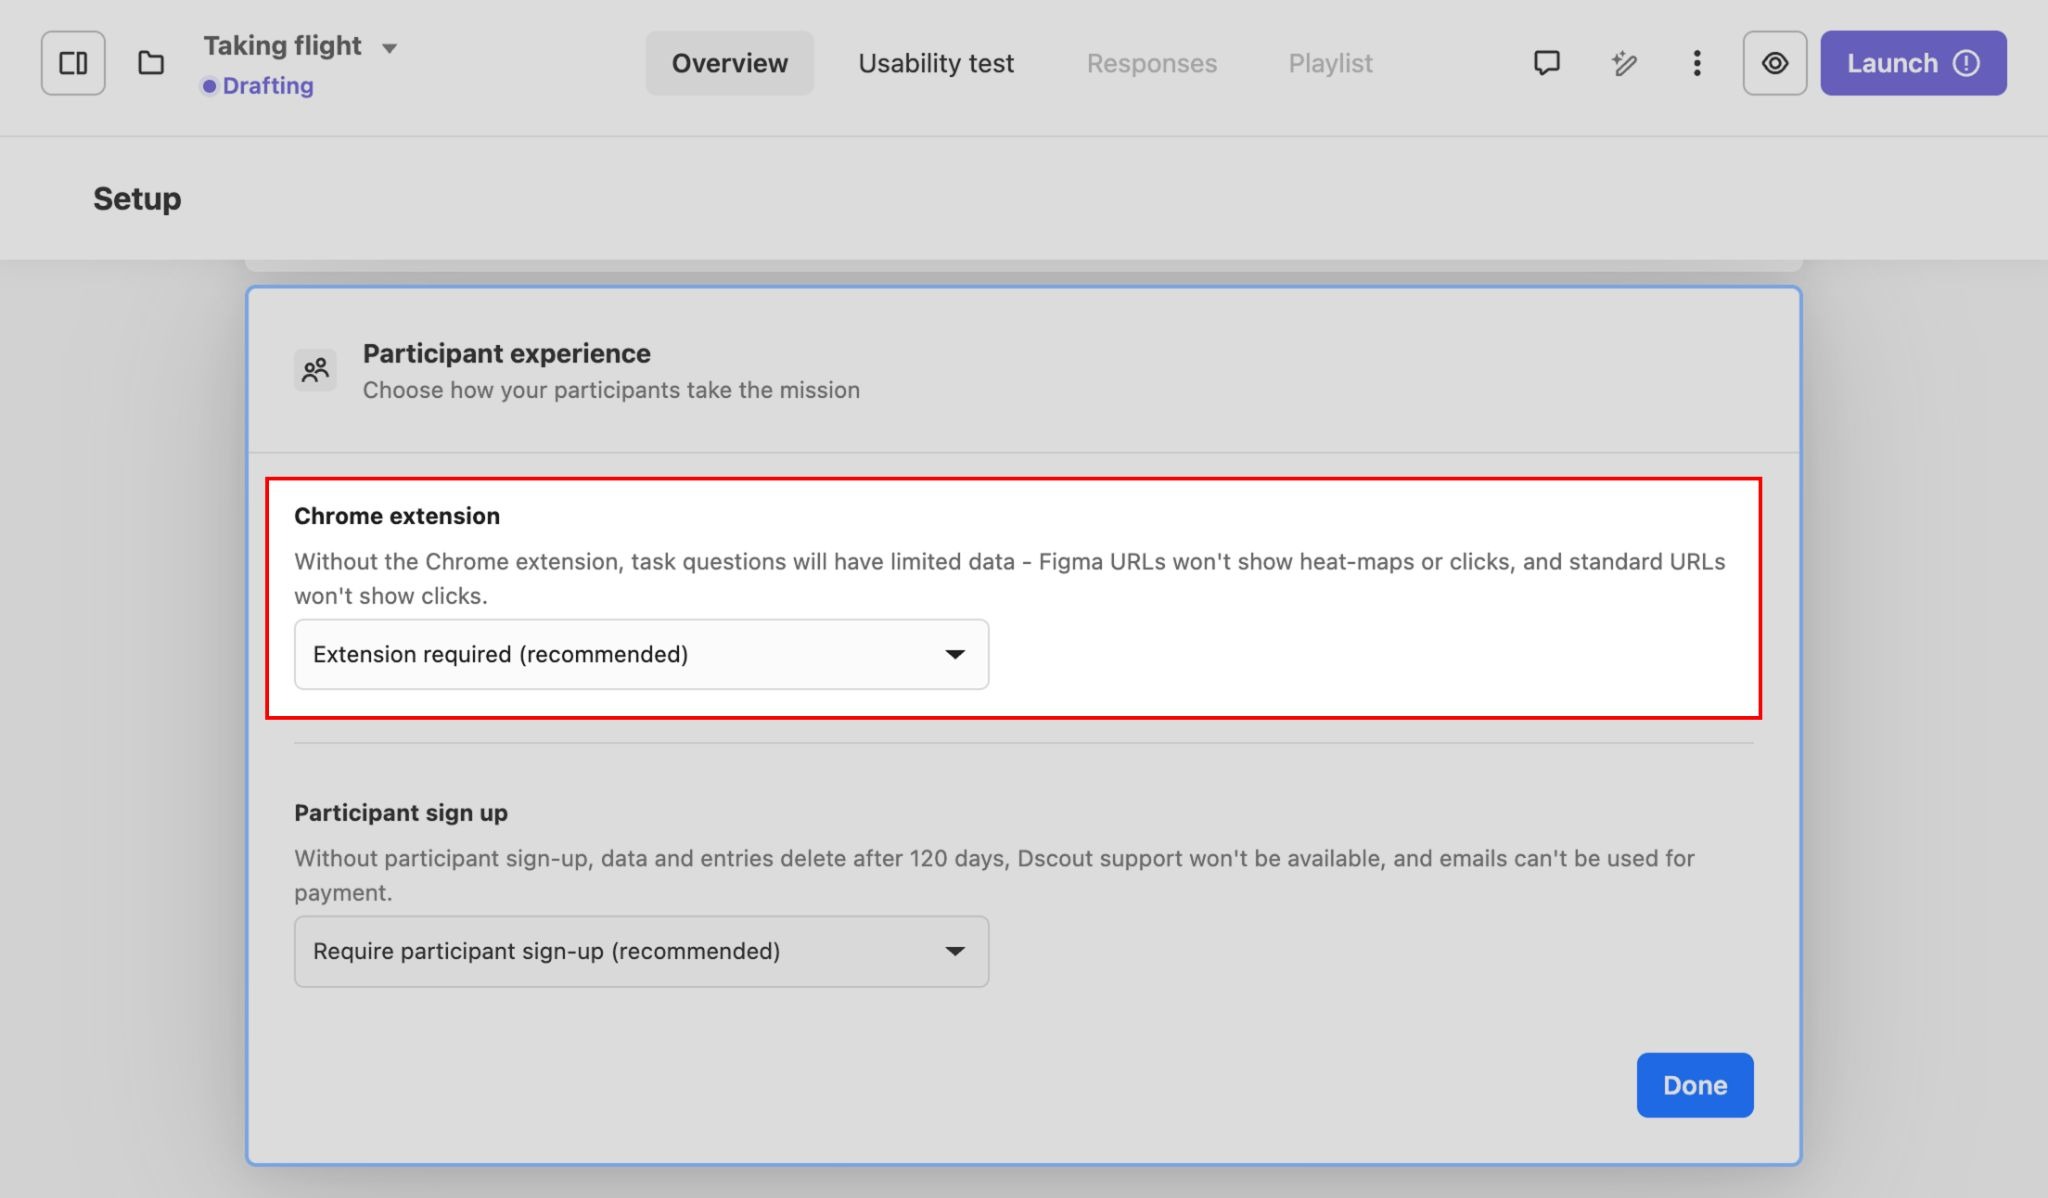Open Require participant sign-up dropdown
2048x1198 pixels.
coord(641,951)
